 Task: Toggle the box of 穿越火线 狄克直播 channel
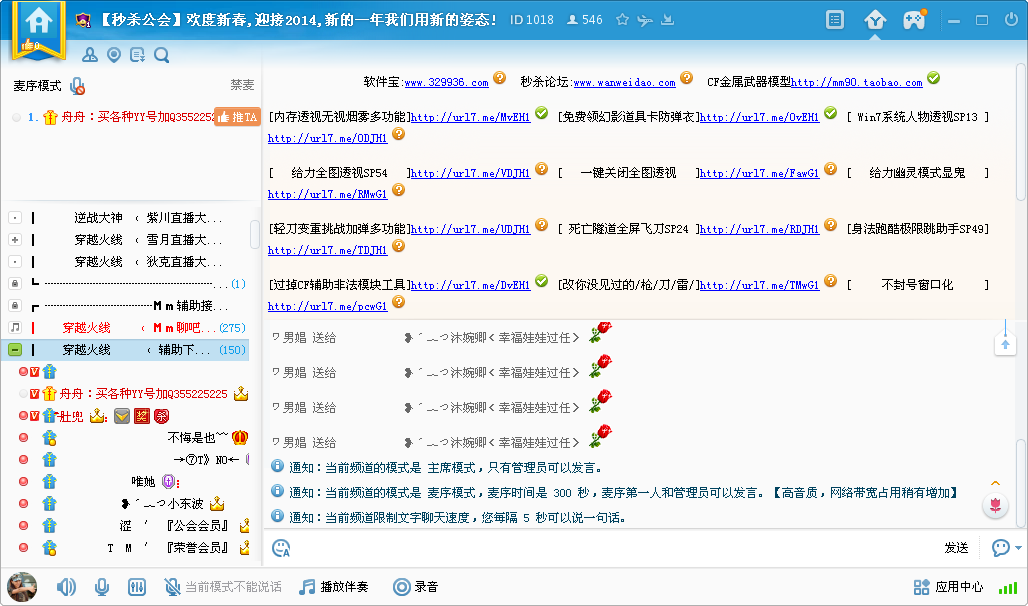pos(15,262)
